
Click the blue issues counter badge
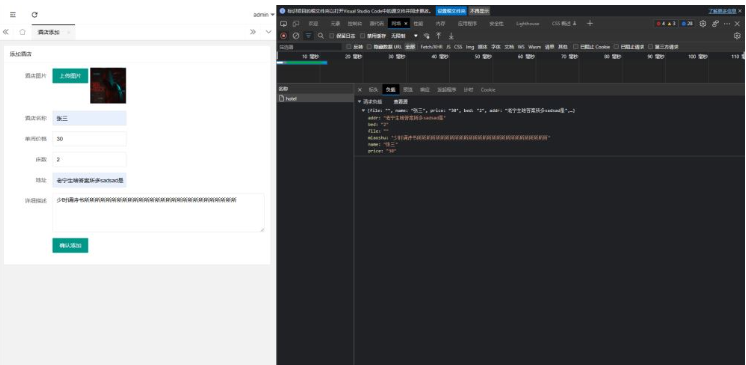coord(687,23)
